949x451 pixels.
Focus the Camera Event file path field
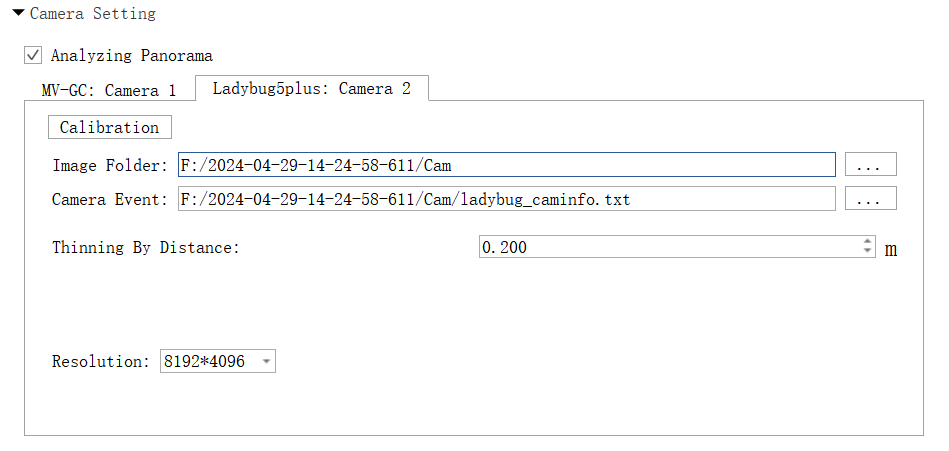pyautogui.click(x=506, y=199)
